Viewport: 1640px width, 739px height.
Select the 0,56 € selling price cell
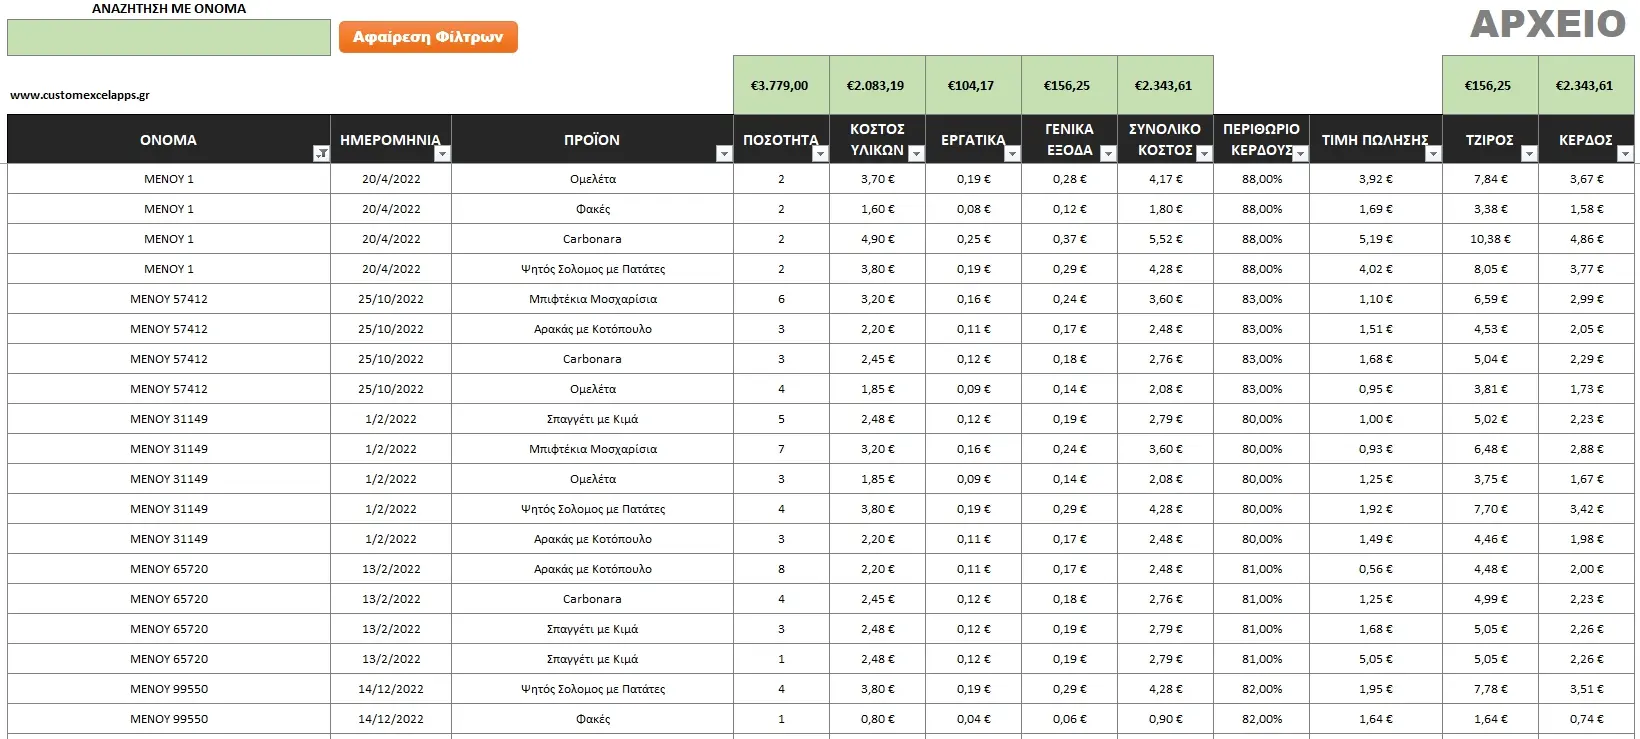(1376, 569)
